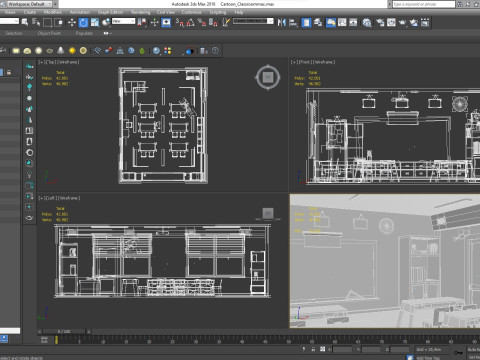The width and height of the screenshot is (480, 360).
Task: Open the Views menu
Action: click(10, 12)
